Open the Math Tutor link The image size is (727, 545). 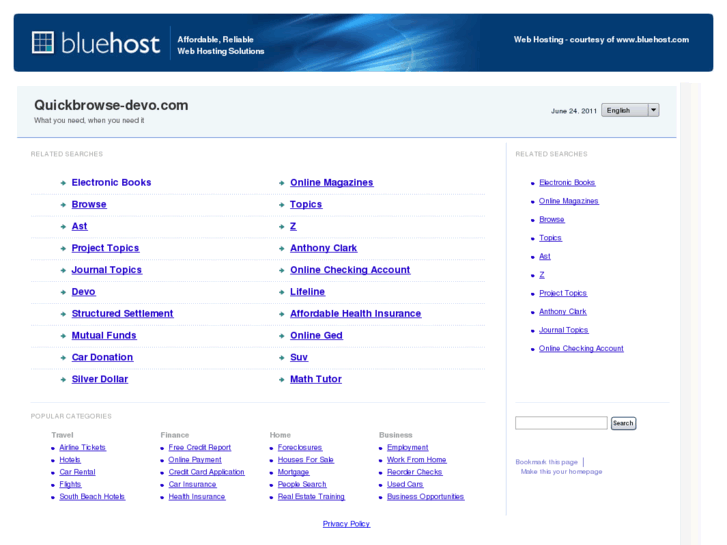tap(316, 379)
